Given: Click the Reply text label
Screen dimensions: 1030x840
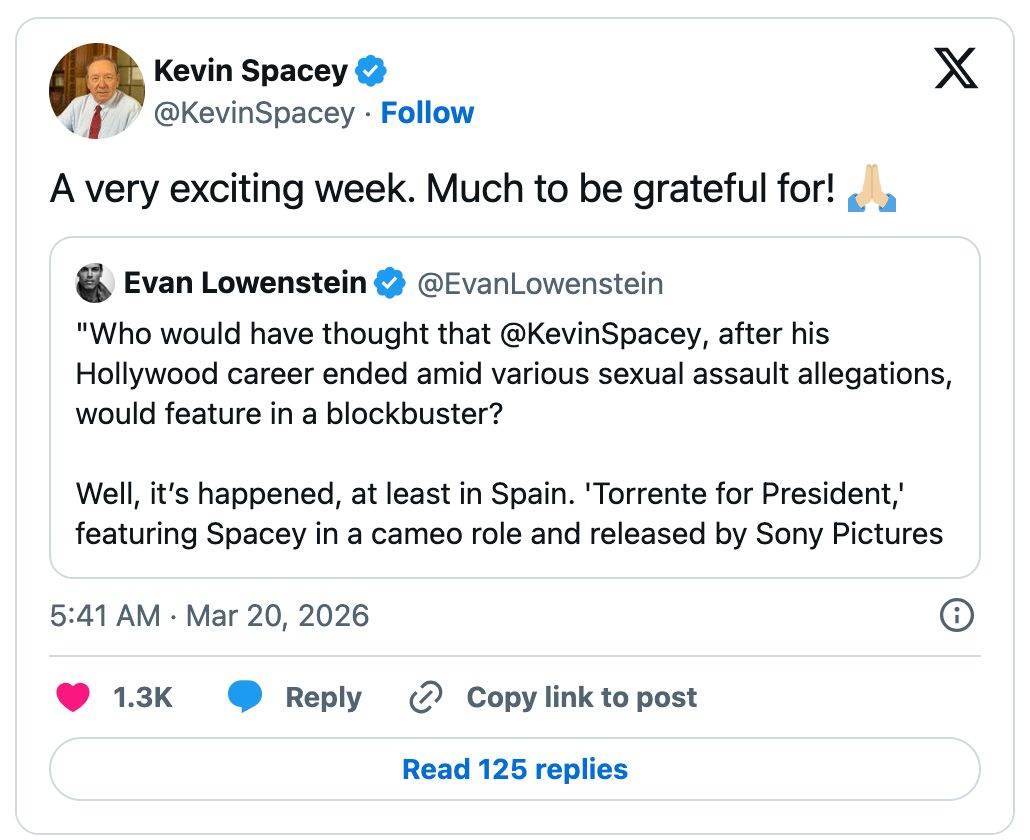Looking at the screenshot, I should 323,697.
